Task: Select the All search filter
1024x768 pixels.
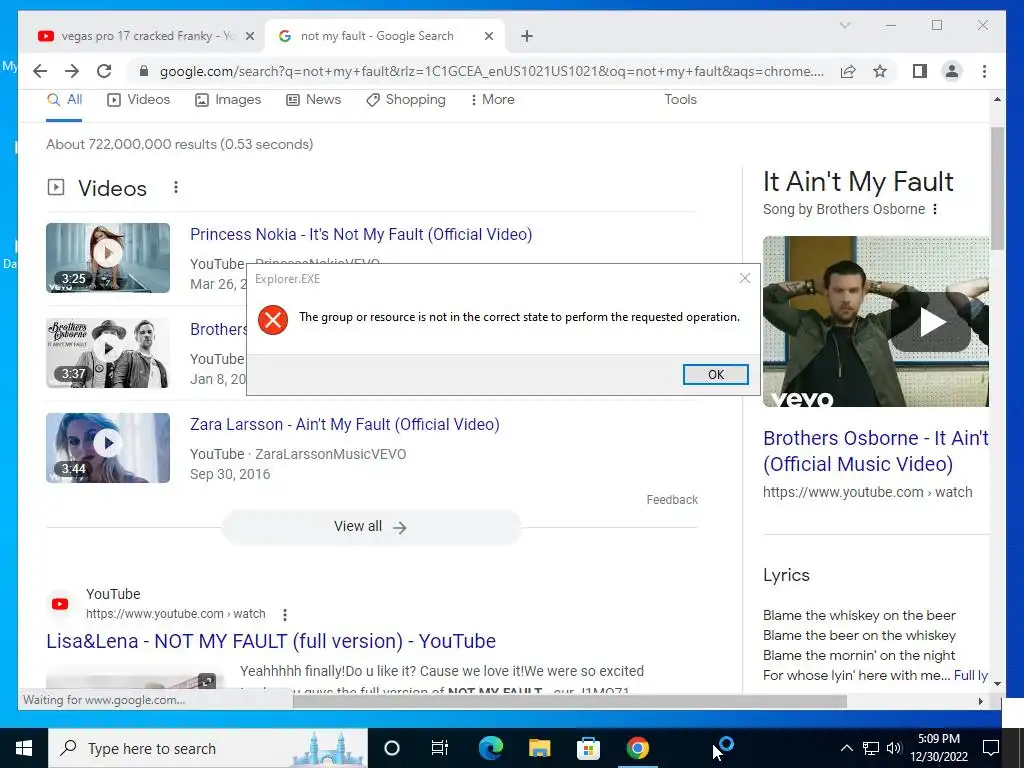Action: tap(65, 100)
